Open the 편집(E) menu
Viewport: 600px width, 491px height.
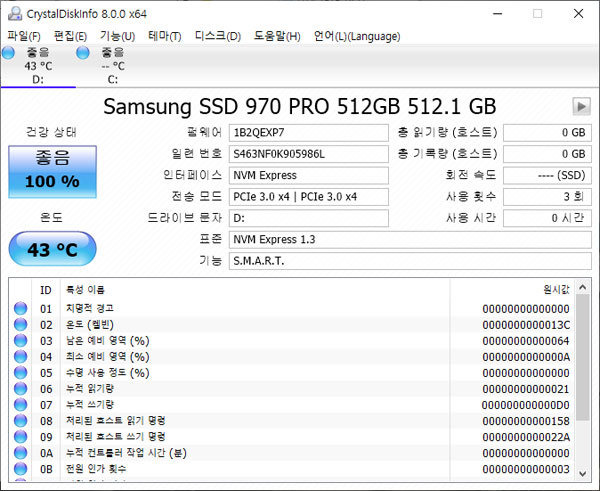point(70,36)
